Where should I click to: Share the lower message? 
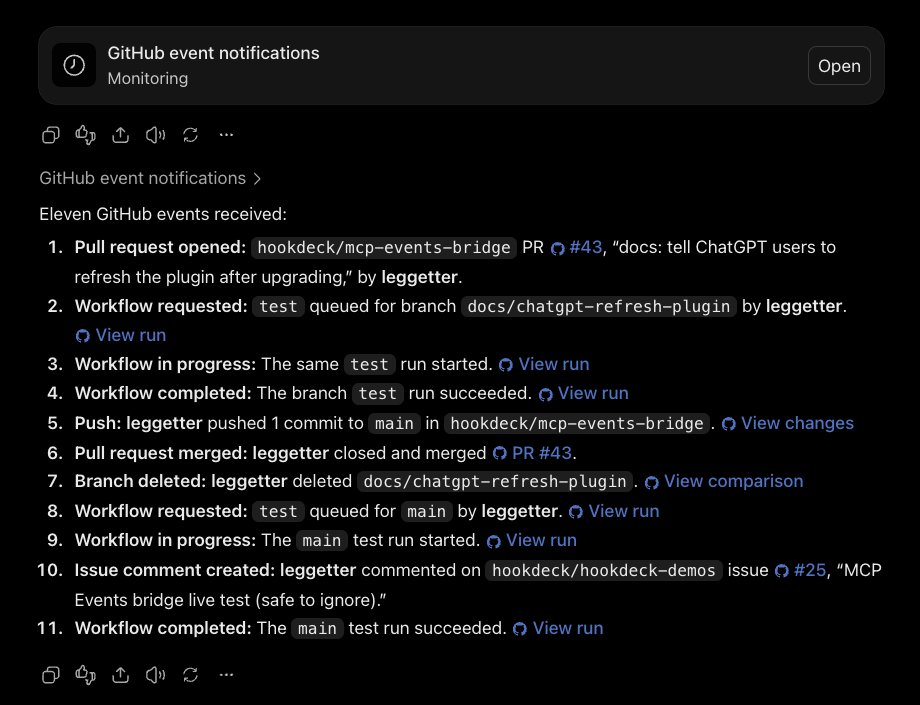pos(120,675)
